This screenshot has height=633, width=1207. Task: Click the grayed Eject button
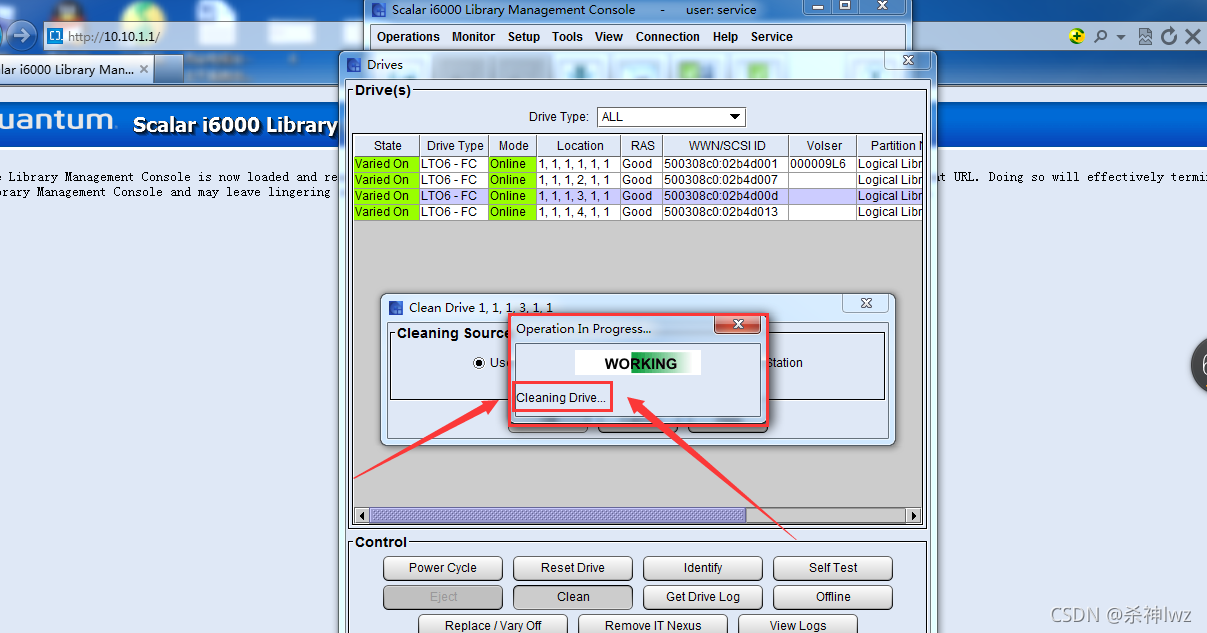point(443,597)
